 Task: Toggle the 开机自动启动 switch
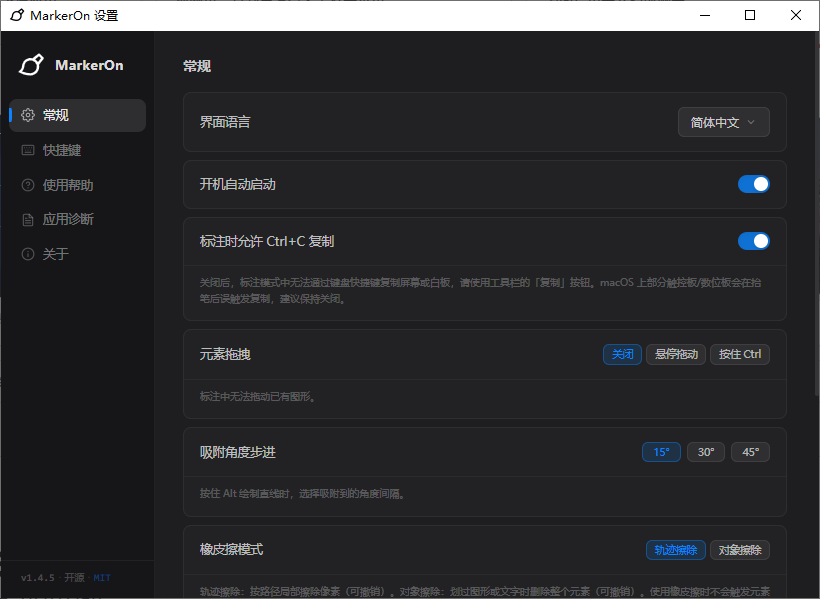[x=754, y=184]
